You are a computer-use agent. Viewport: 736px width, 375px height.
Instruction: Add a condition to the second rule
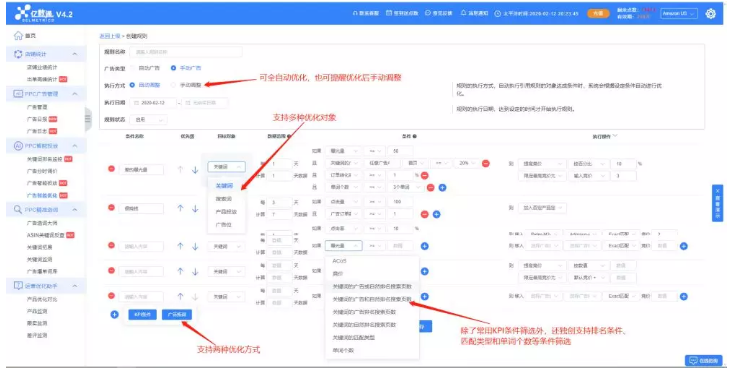437,214
